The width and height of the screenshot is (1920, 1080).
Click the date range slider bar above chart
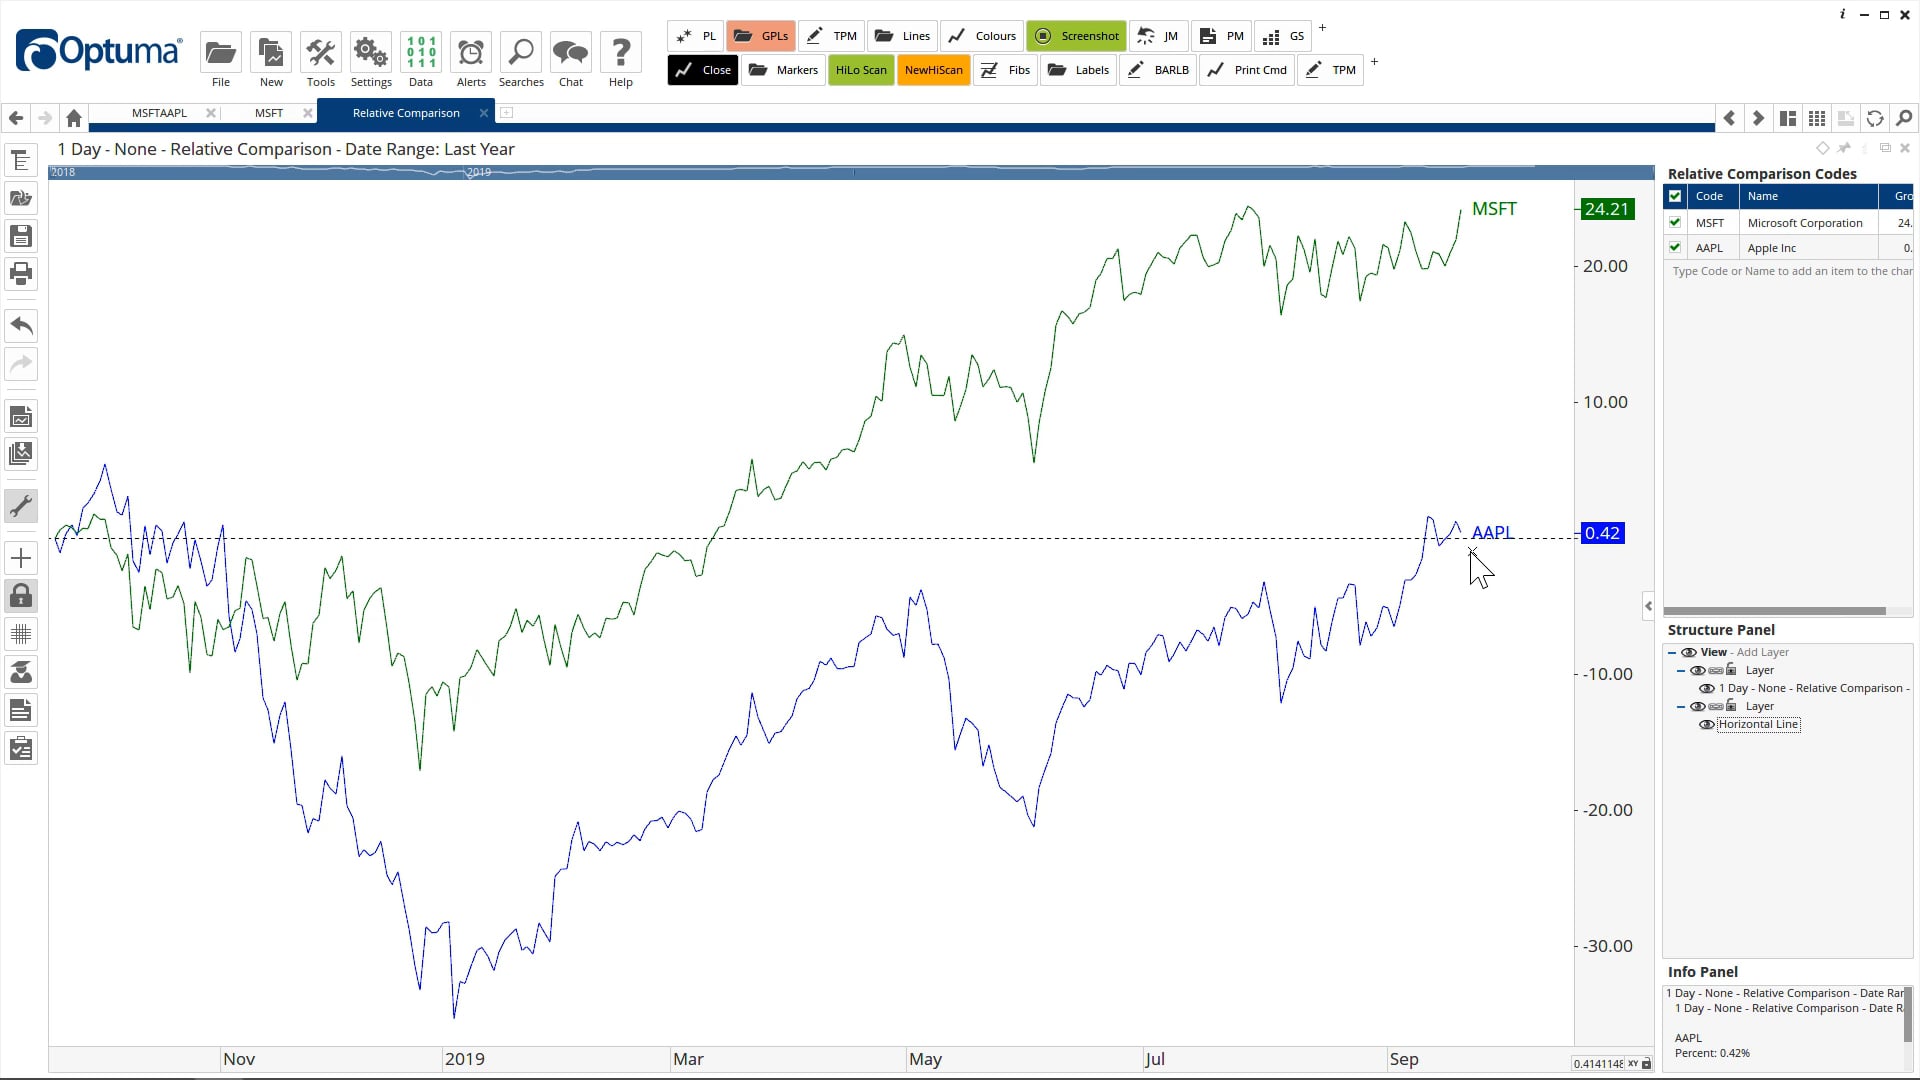[851, 172]
